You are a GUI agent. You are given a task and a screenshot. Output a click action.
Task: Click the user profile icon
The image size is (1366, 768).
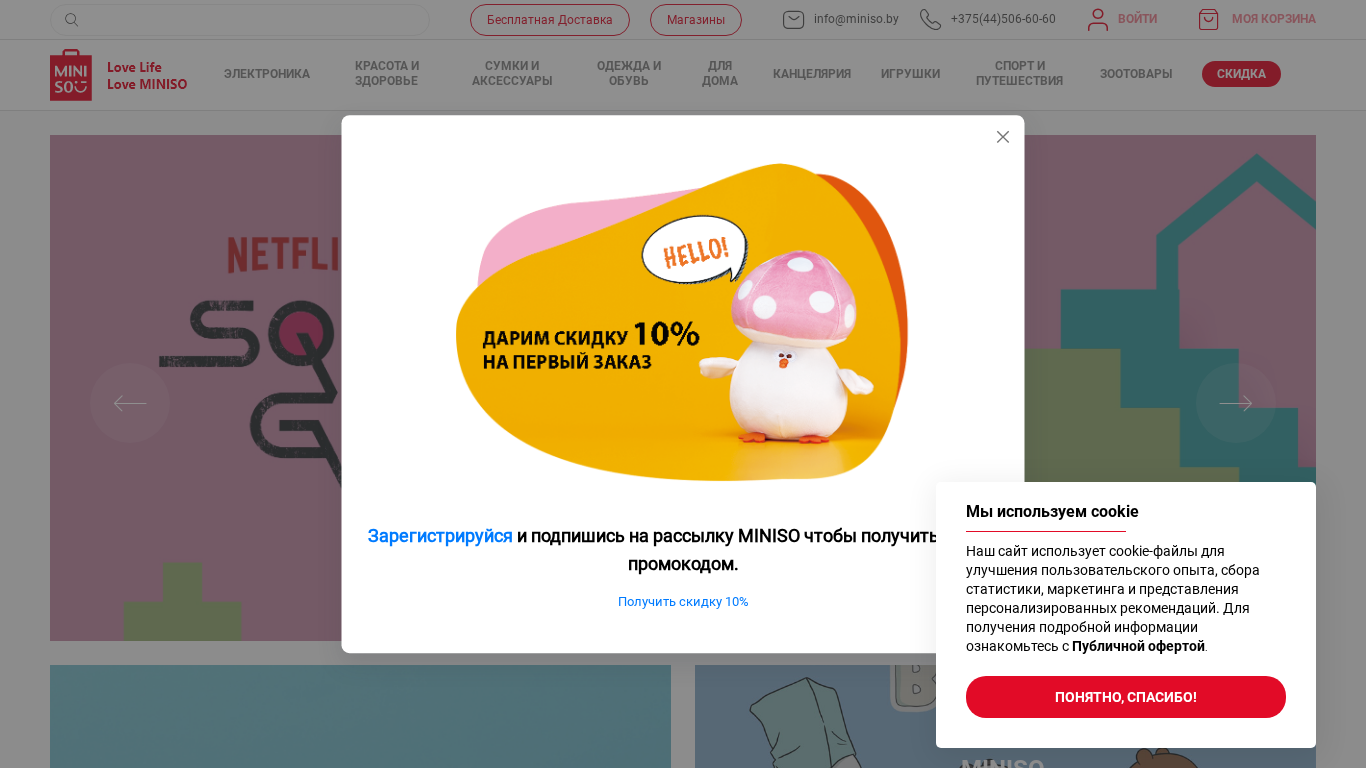(1098, 20)
